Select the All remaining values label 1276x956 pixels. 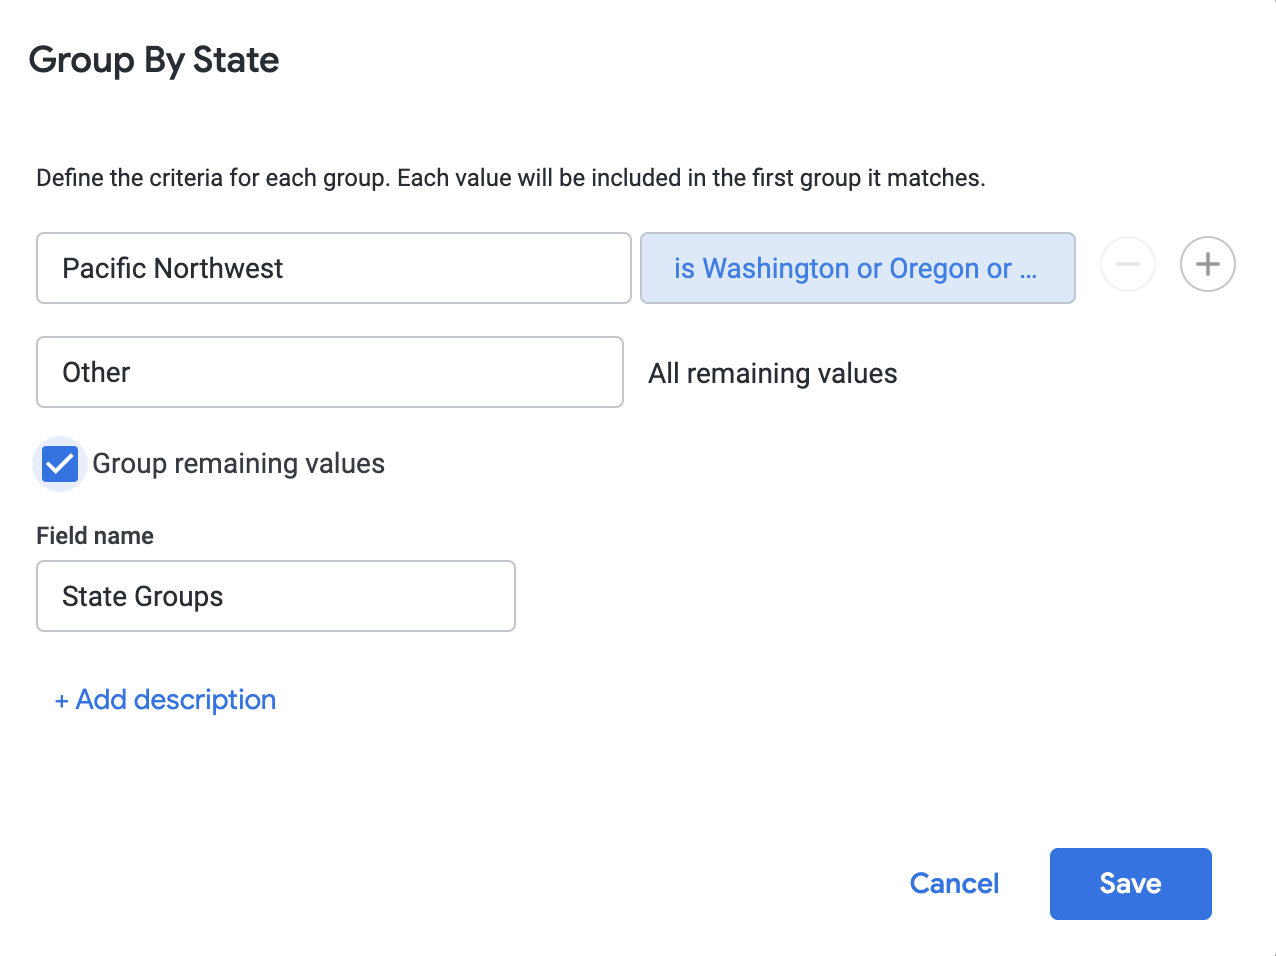click(772, 373)
